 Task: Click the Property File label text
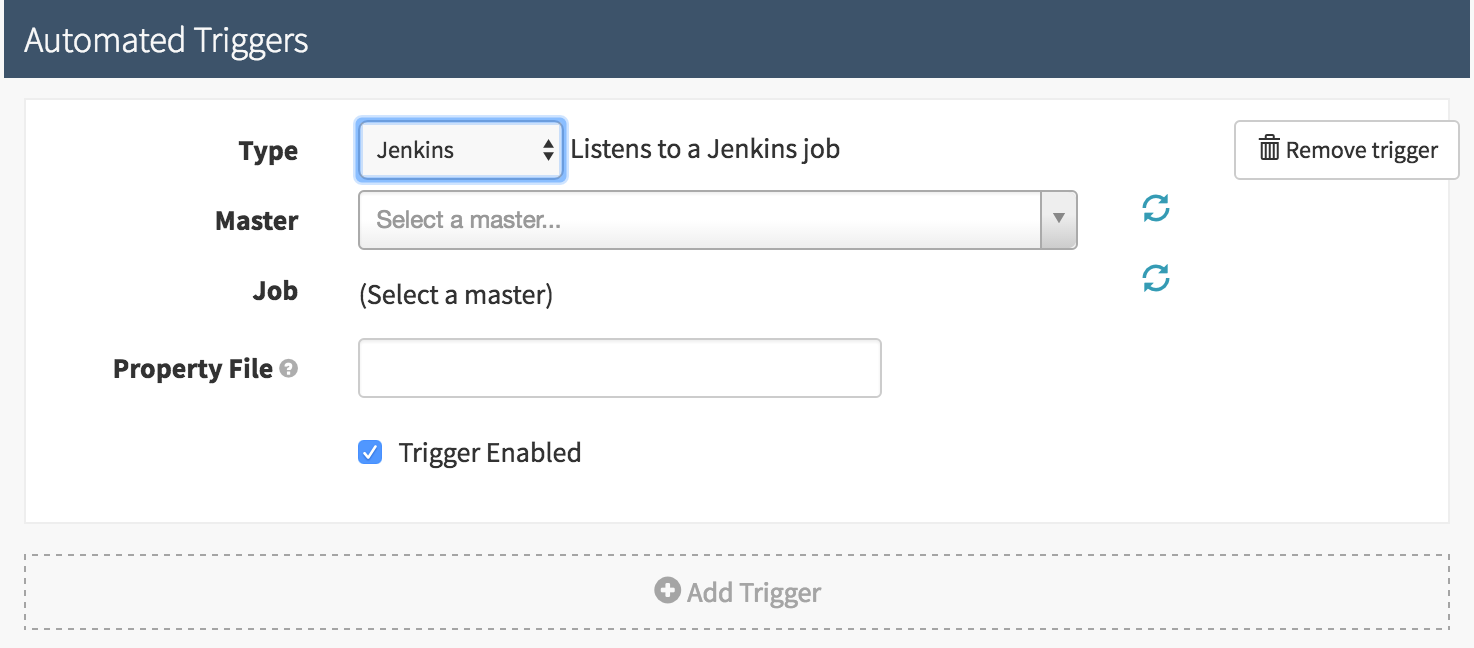pyautogui.click(x=193, y=369)
